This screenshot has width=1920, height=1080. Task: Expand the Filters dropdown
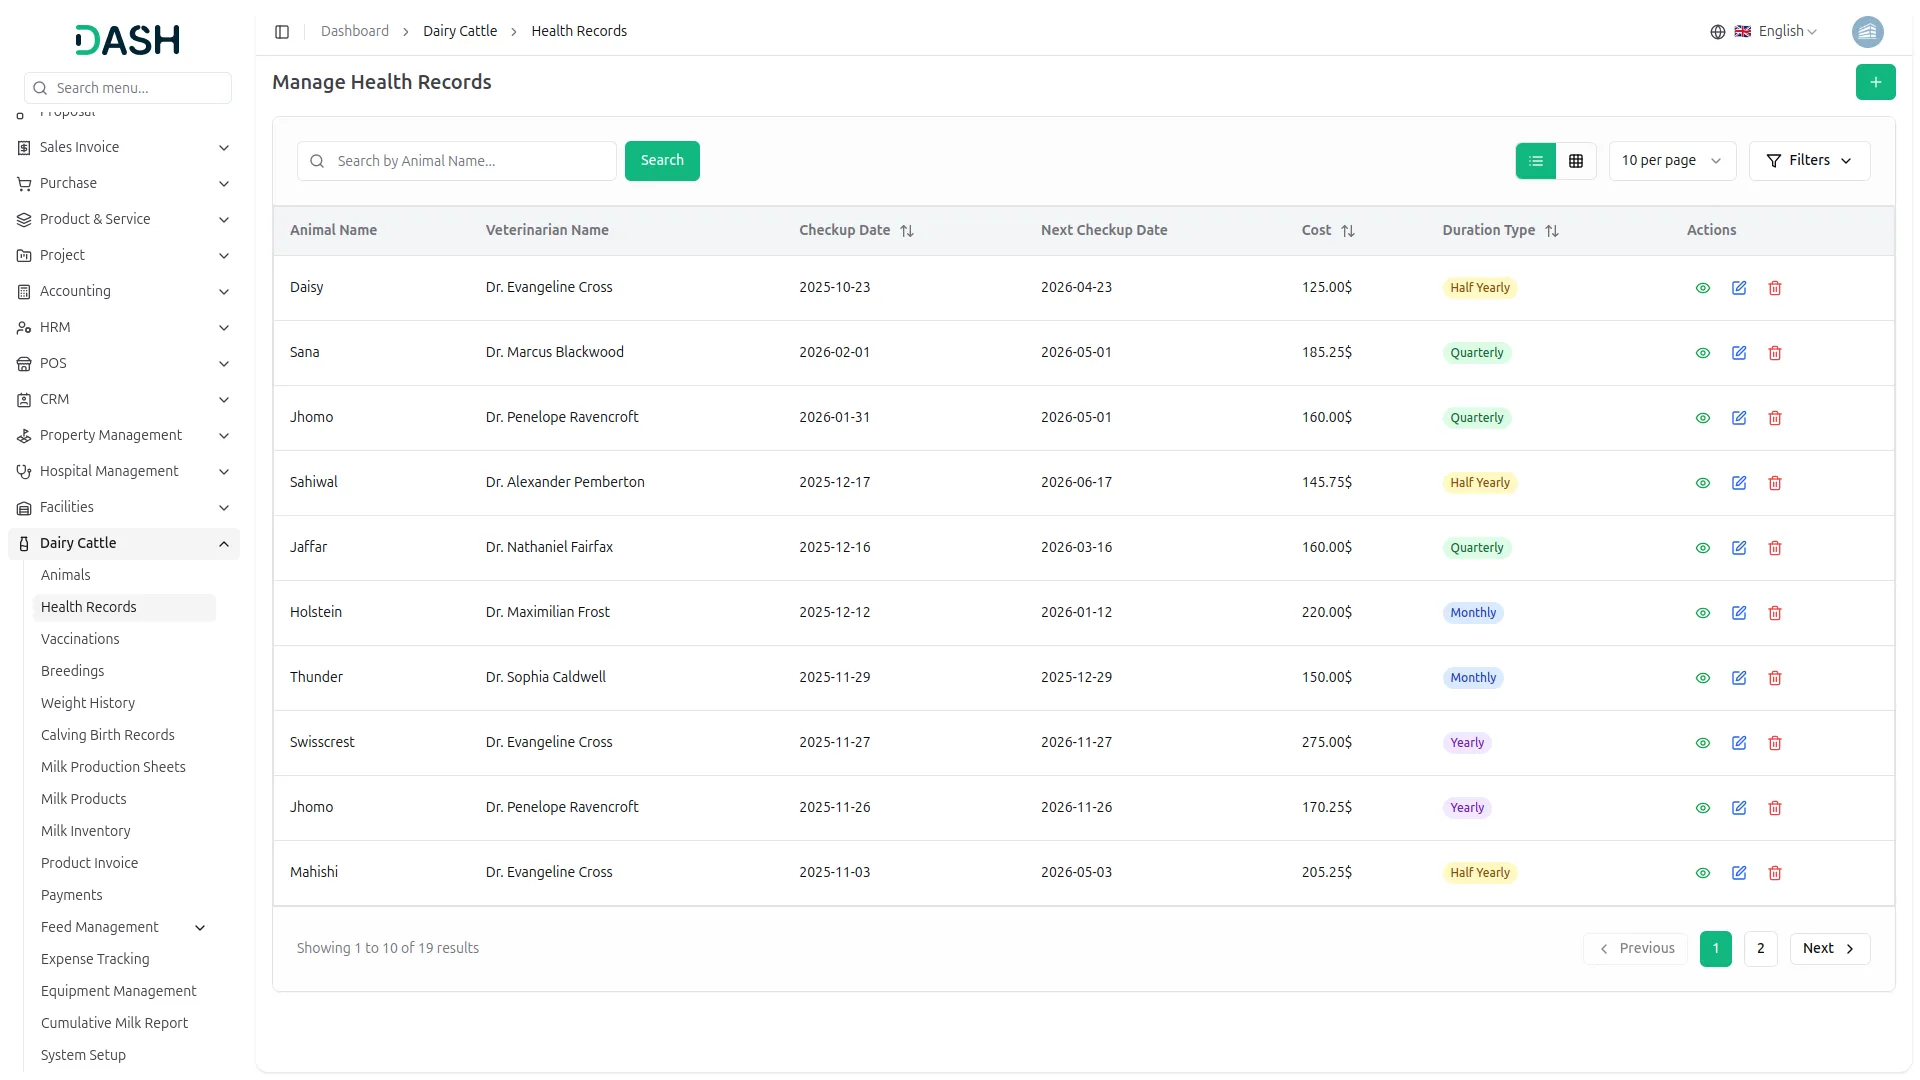(x=1808, y=161)
